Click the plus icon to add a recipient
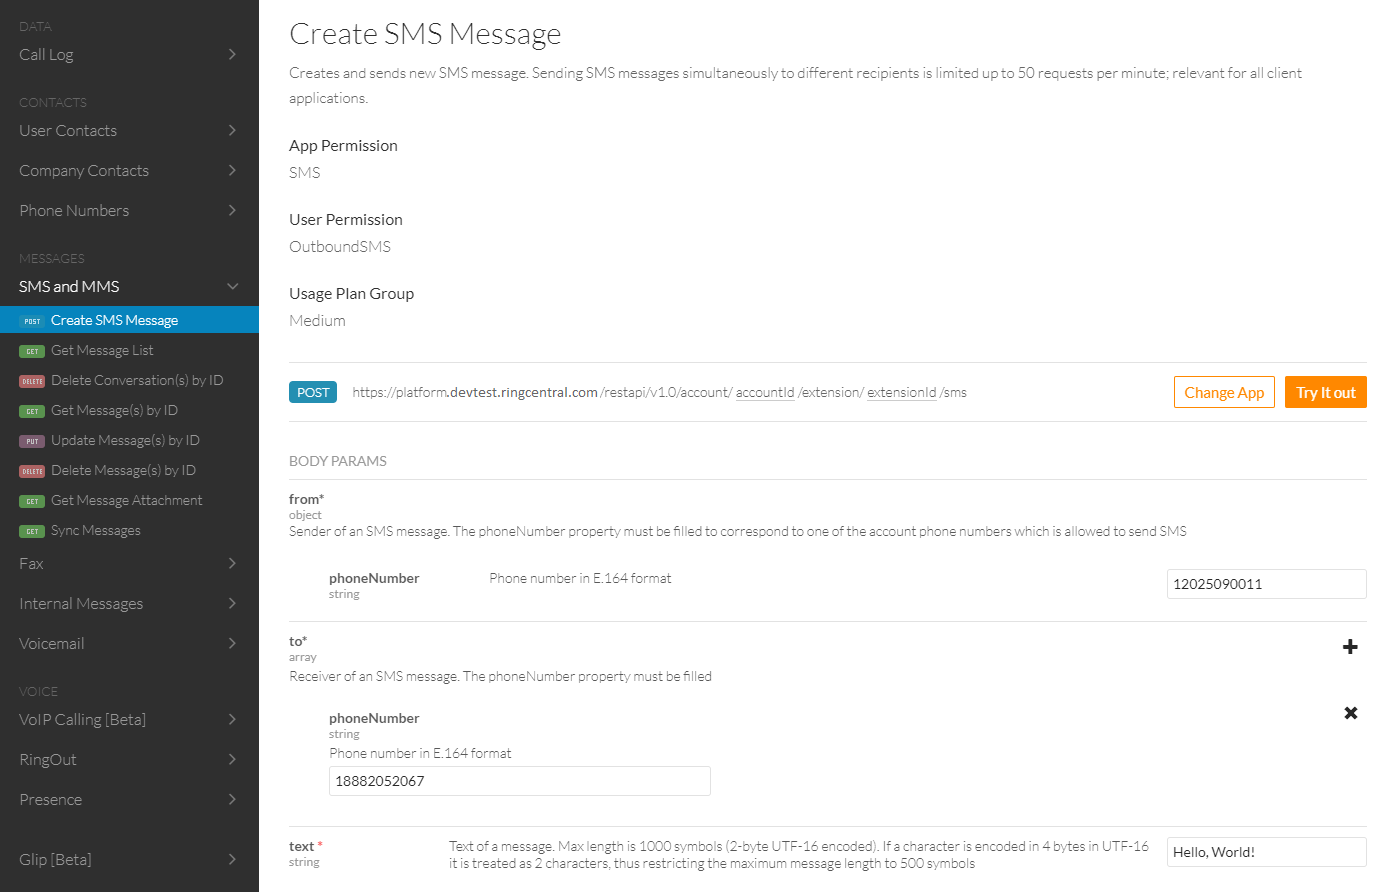 point(1350,647)
